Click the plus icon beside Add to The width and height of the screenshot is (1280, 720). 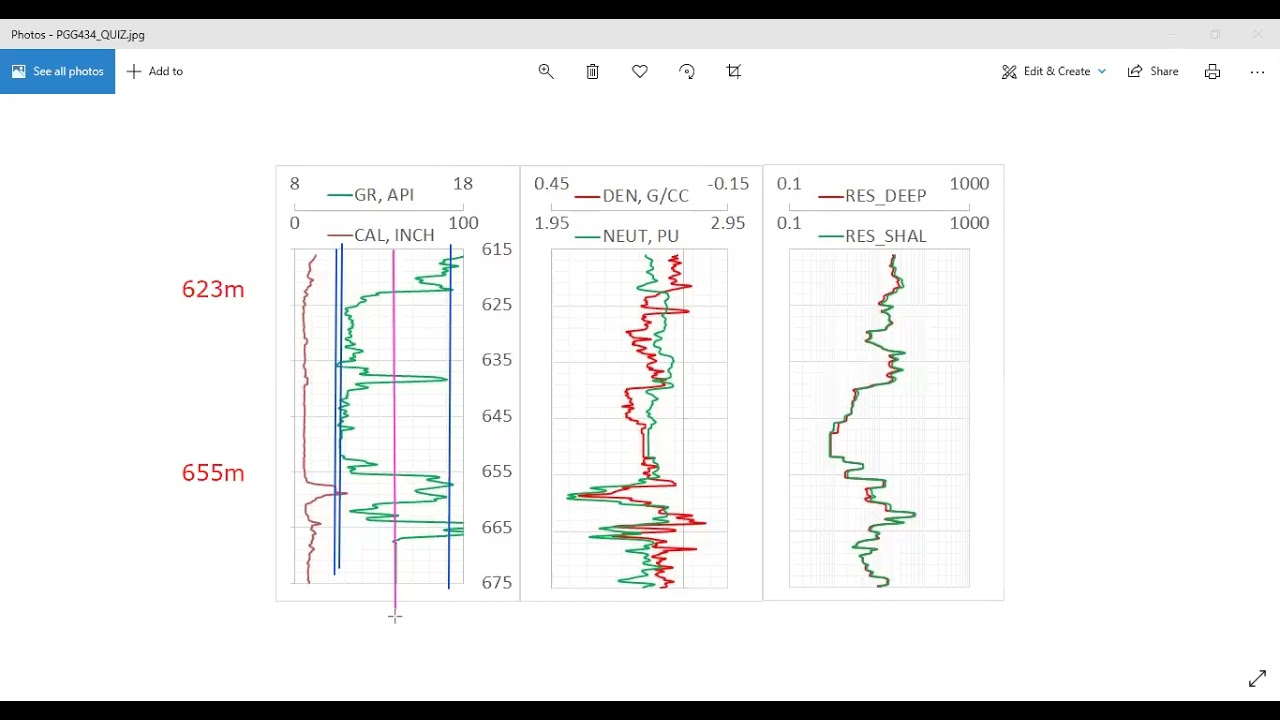(134, 71)
